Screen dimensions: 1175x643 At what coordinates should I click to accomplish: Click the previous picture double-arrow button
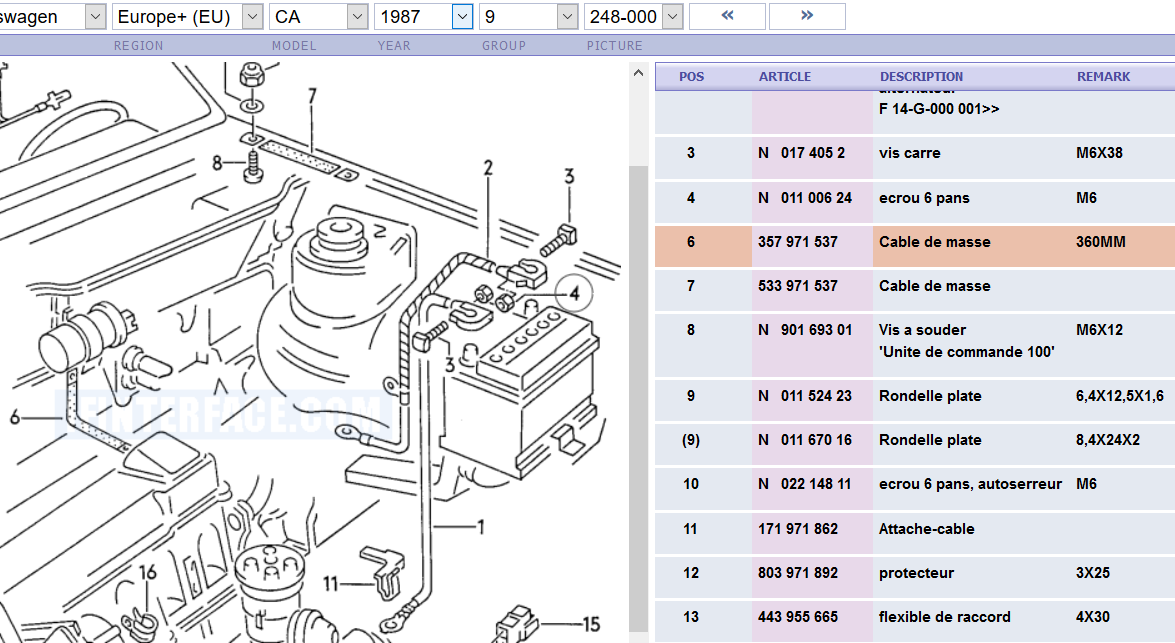(727, 16)
